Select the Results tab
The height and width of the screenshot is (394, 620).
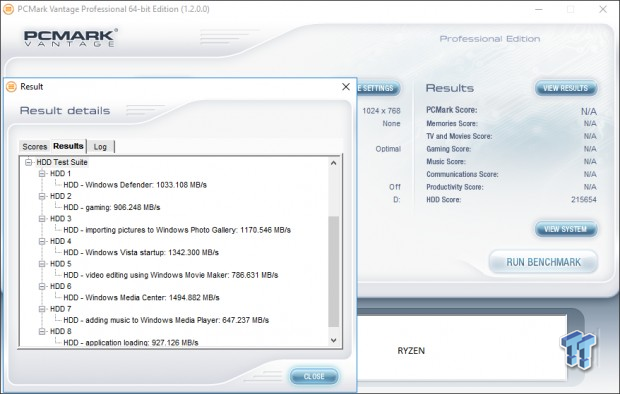point(68,146)
